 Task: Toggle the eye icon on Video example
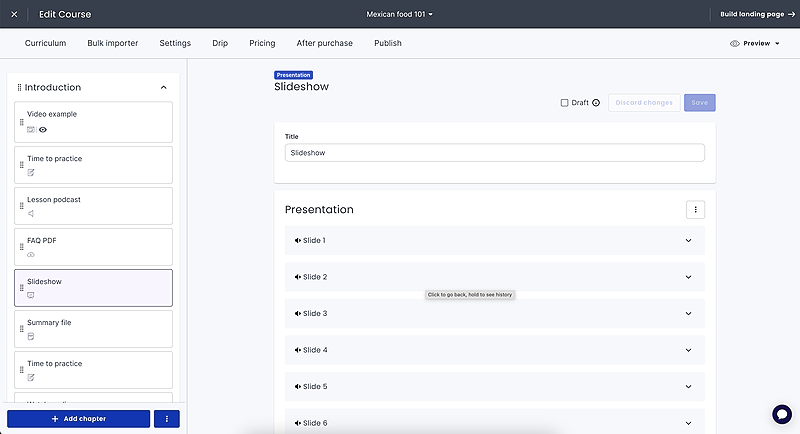tap(43, 130)
